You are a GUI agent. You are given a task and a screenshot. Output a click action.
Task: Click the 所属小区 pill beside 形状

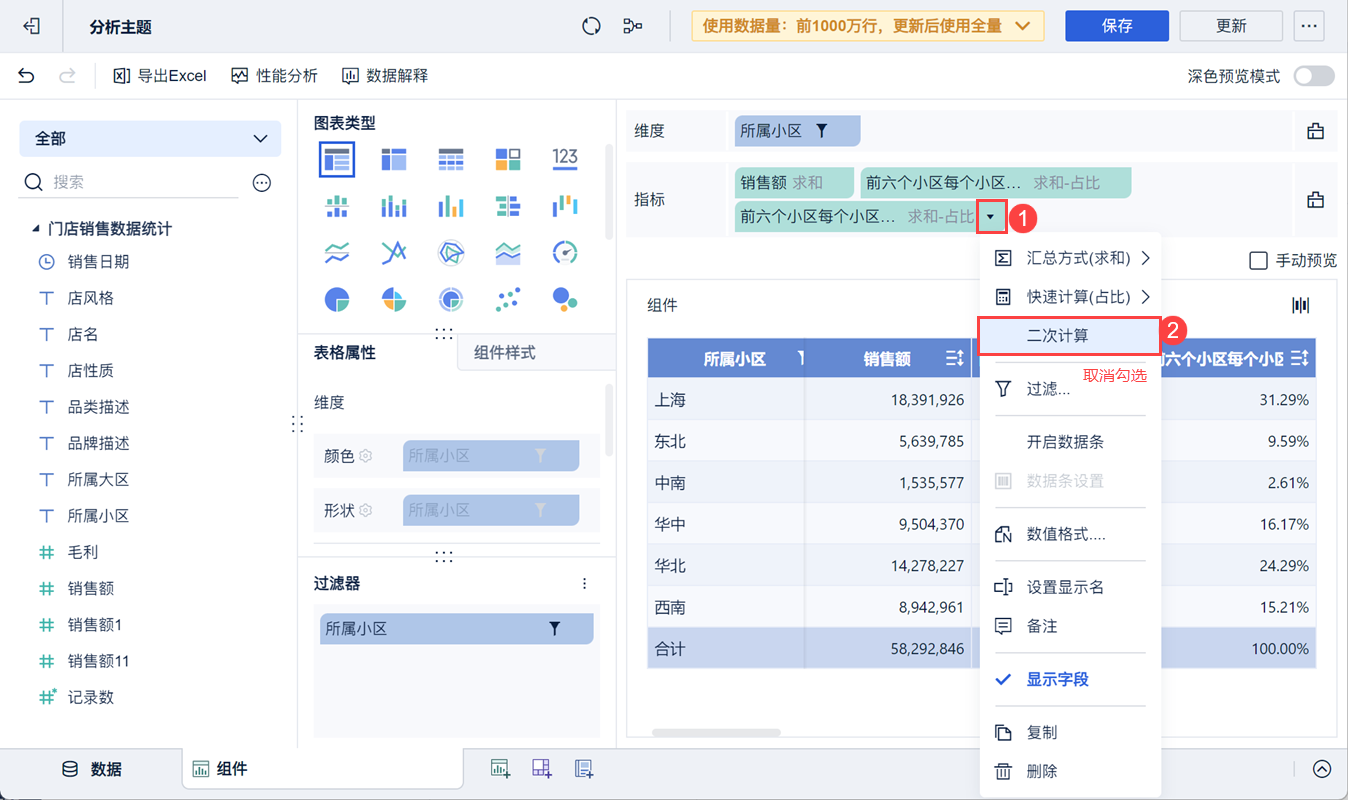tap(491, 510)
